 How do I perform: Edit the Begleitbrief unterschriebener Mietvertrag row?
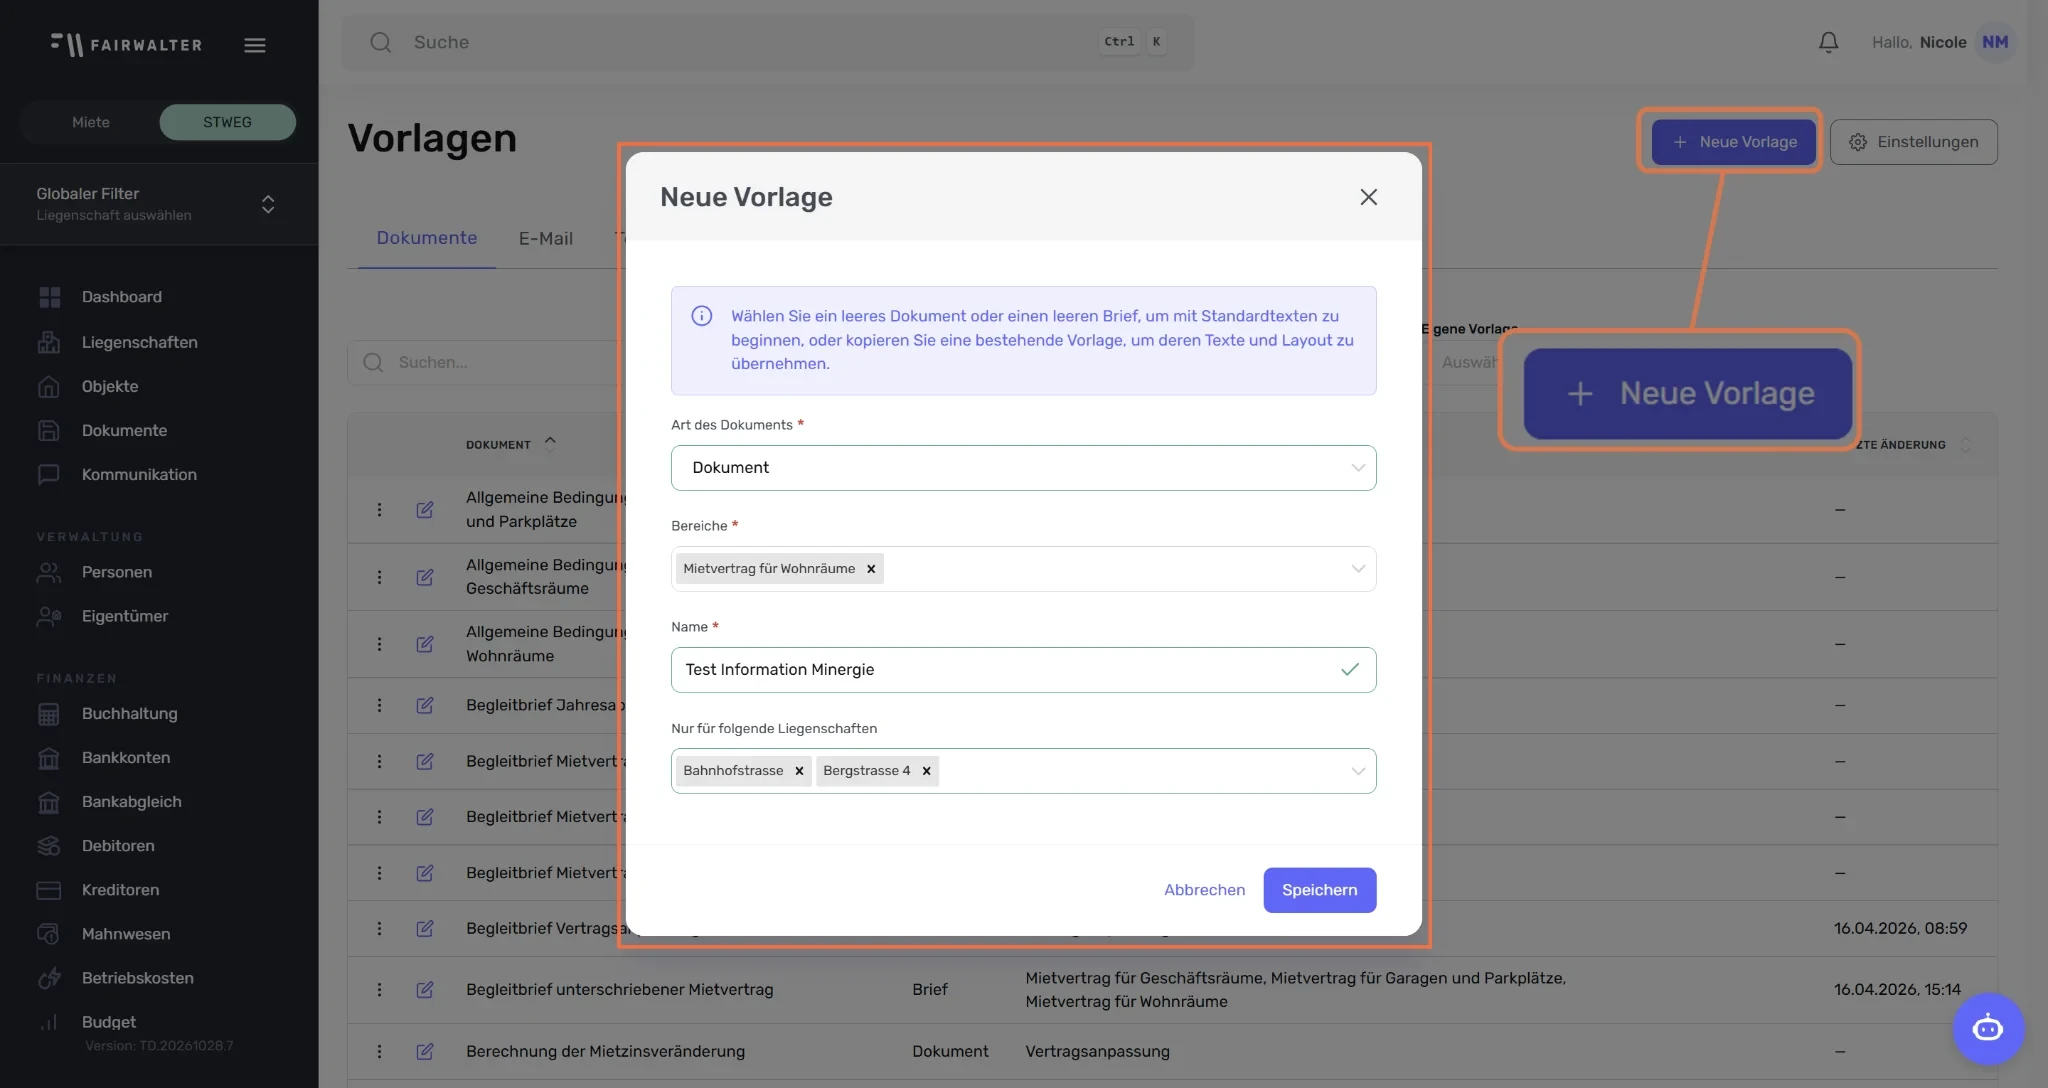[425, 989]
